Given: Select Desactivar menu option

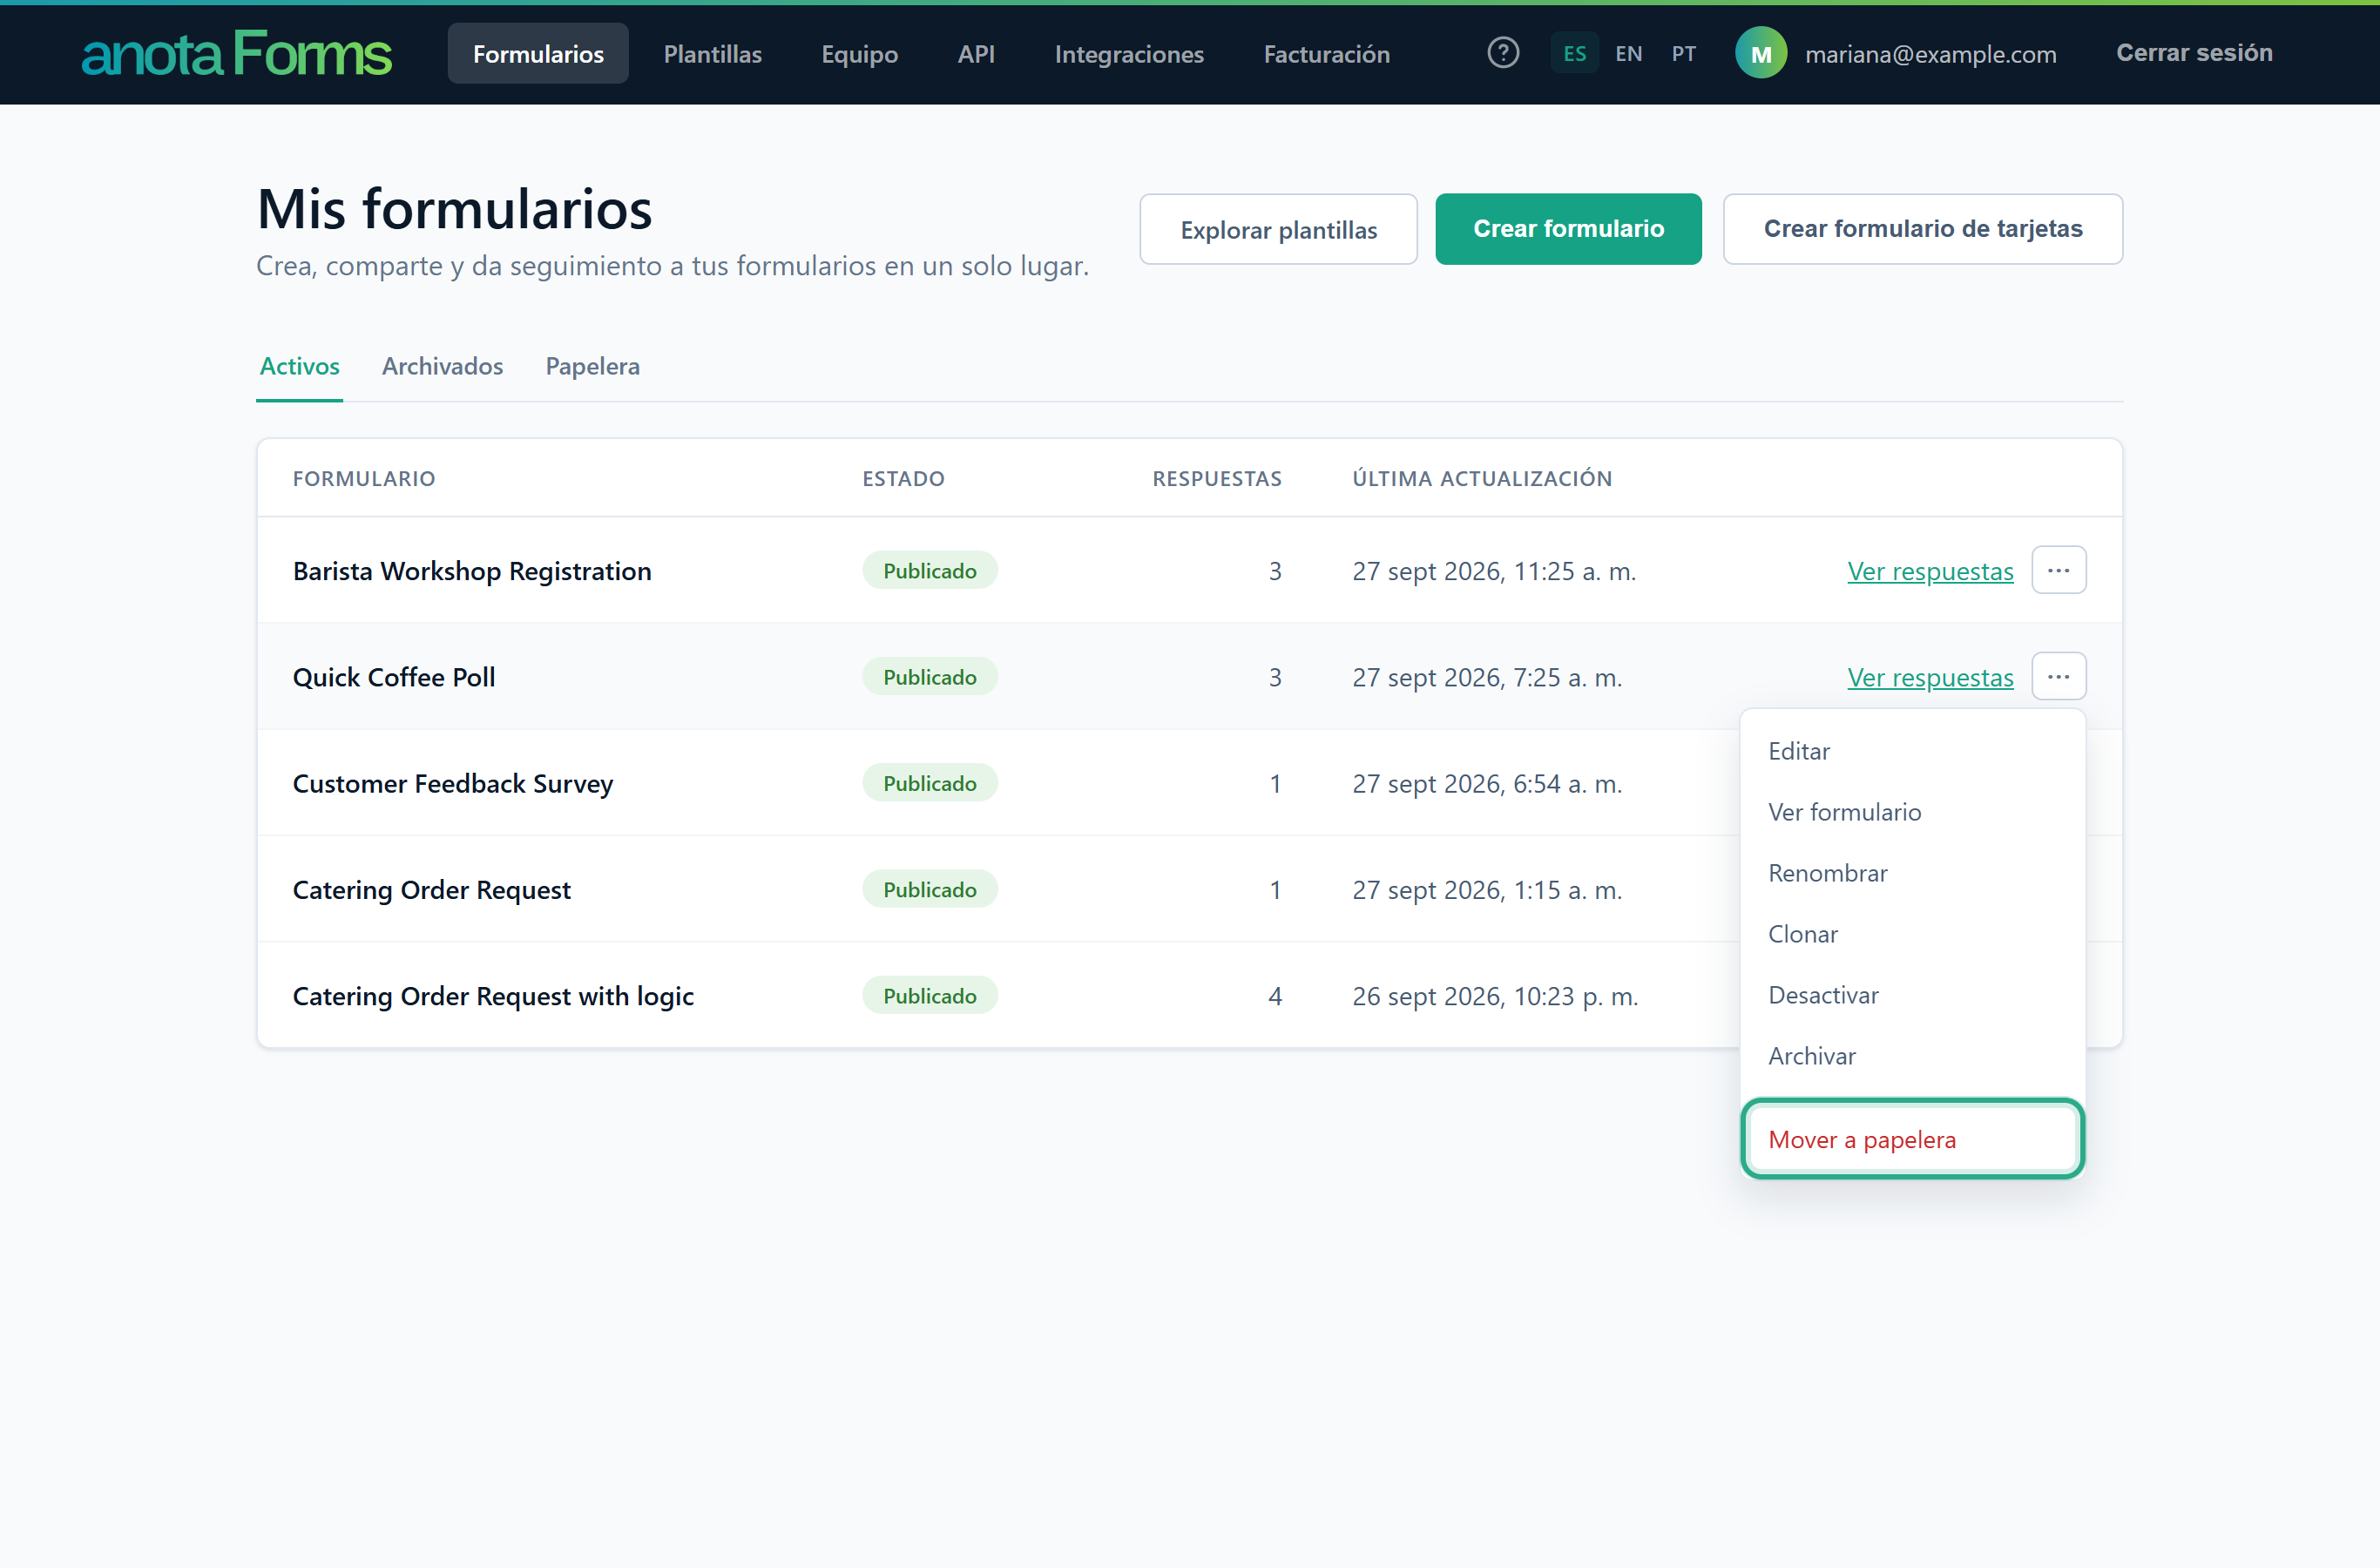Looking at the screenshot, I should pos(1912,995).
